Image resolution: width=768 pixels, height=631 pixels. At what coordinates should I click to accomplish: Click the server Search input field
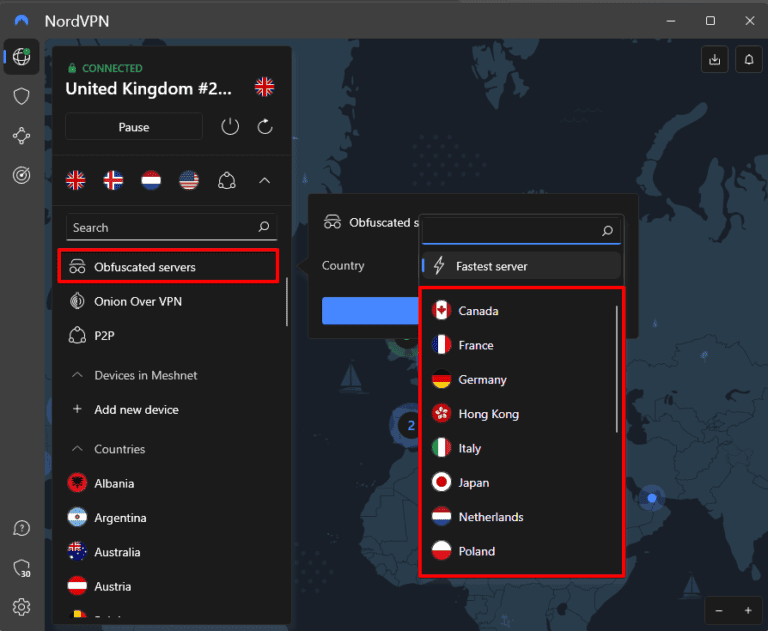tap(160, 228)
